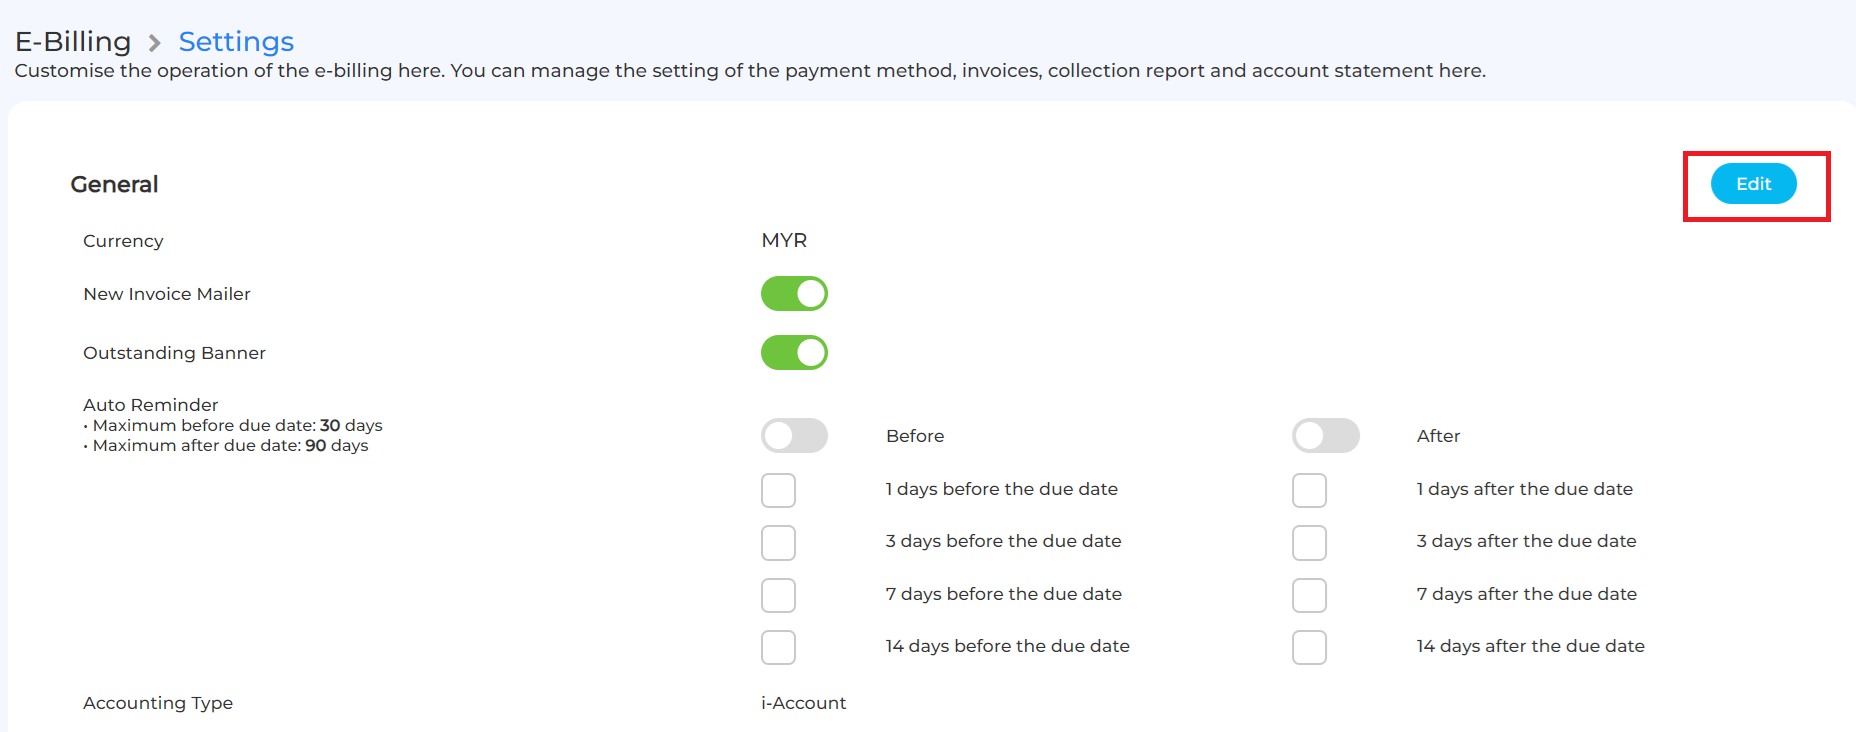Image resolution: width=1856 pixels, height=732 pixels.
Task: Enable the After auto reminder toggle
Action: (x=1325, y=436)
